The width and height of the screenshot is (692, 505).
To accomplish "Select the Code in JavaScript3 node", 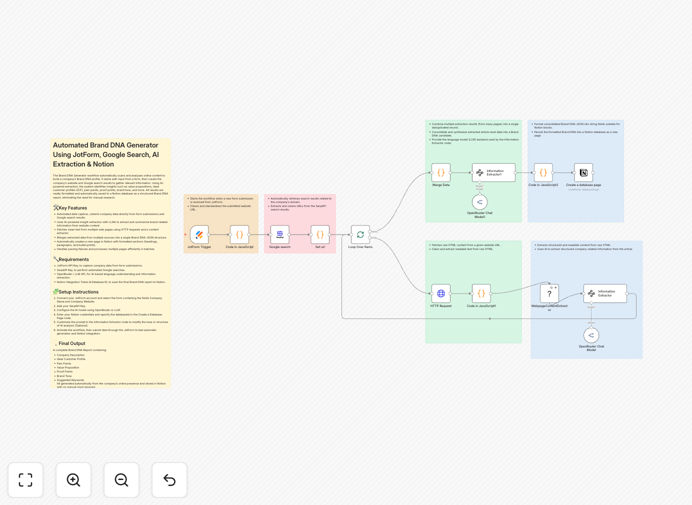I will (x=543, y=173).
